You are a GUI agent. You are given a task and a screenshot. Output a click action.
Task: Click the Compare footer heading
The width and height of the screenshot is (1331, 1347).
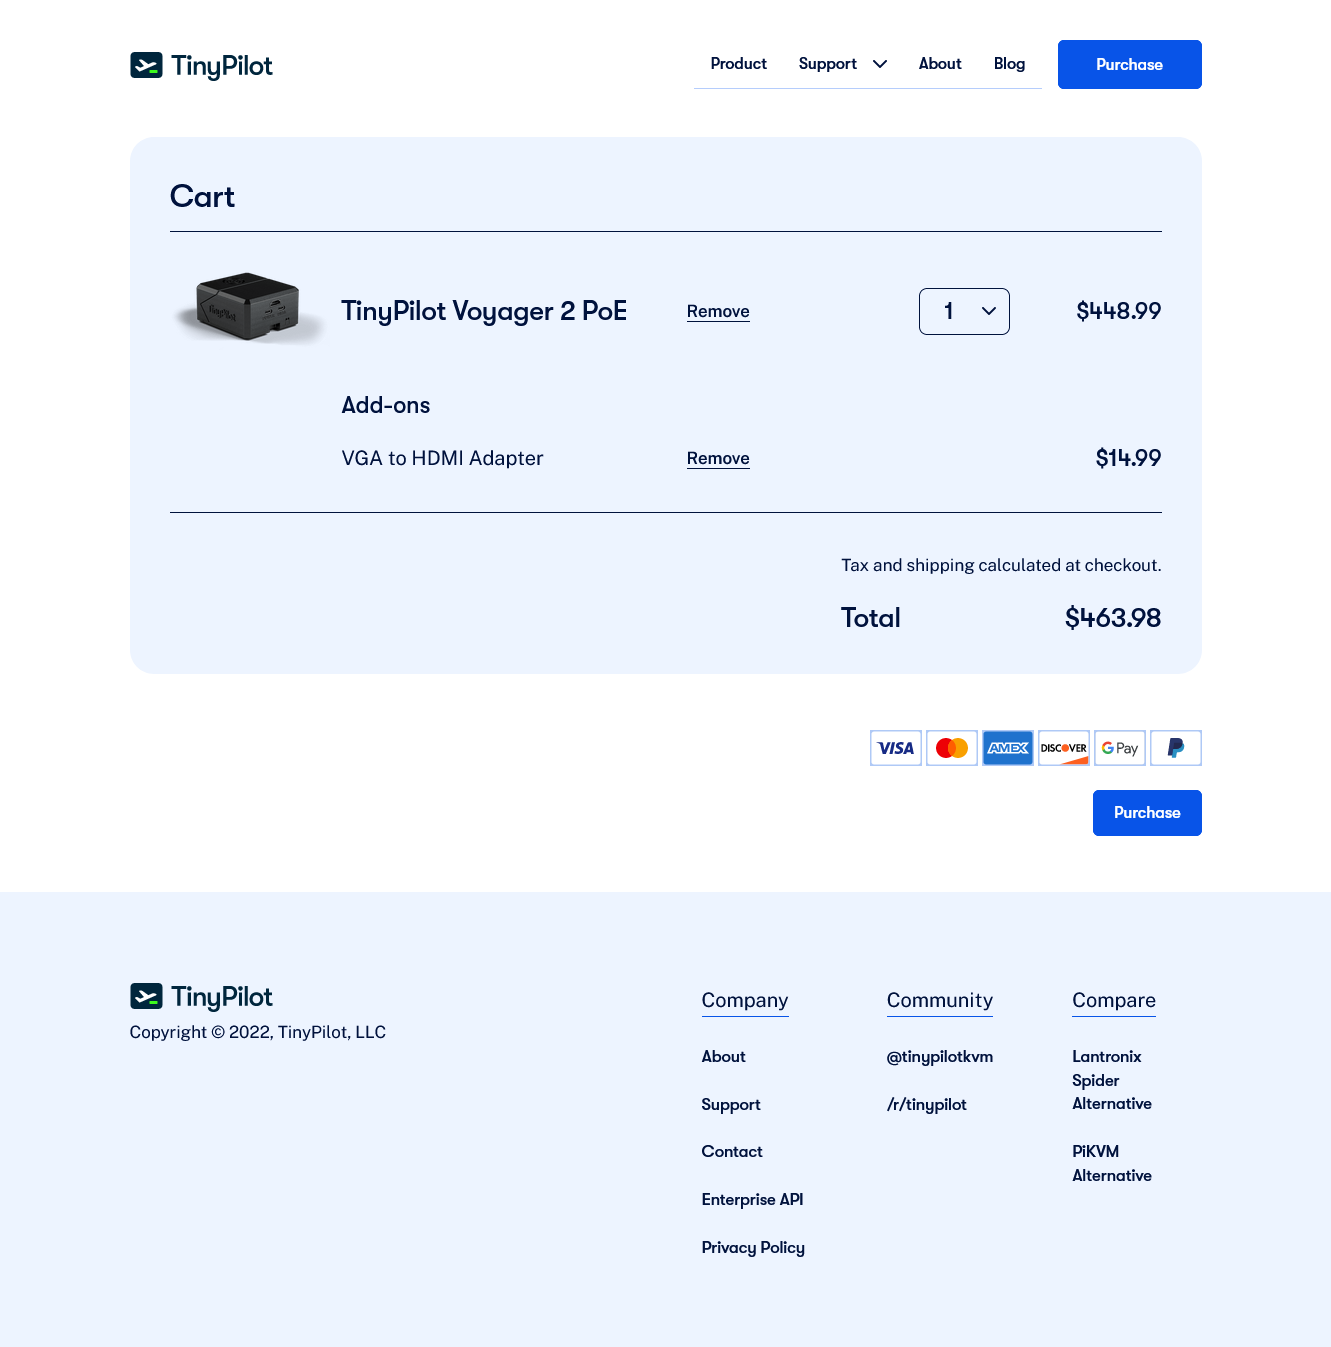click(1114, 1001)
